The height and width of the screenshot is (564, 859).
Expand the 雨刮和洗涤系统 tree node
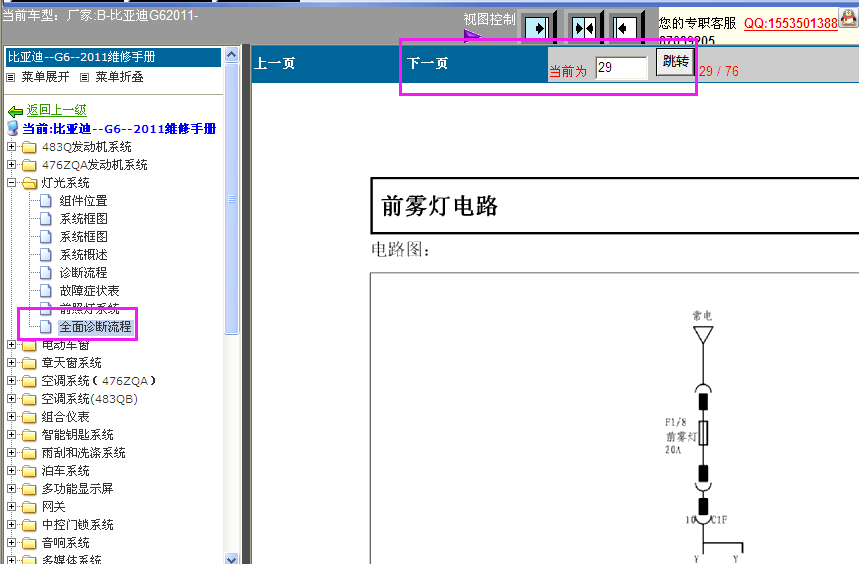12,452
